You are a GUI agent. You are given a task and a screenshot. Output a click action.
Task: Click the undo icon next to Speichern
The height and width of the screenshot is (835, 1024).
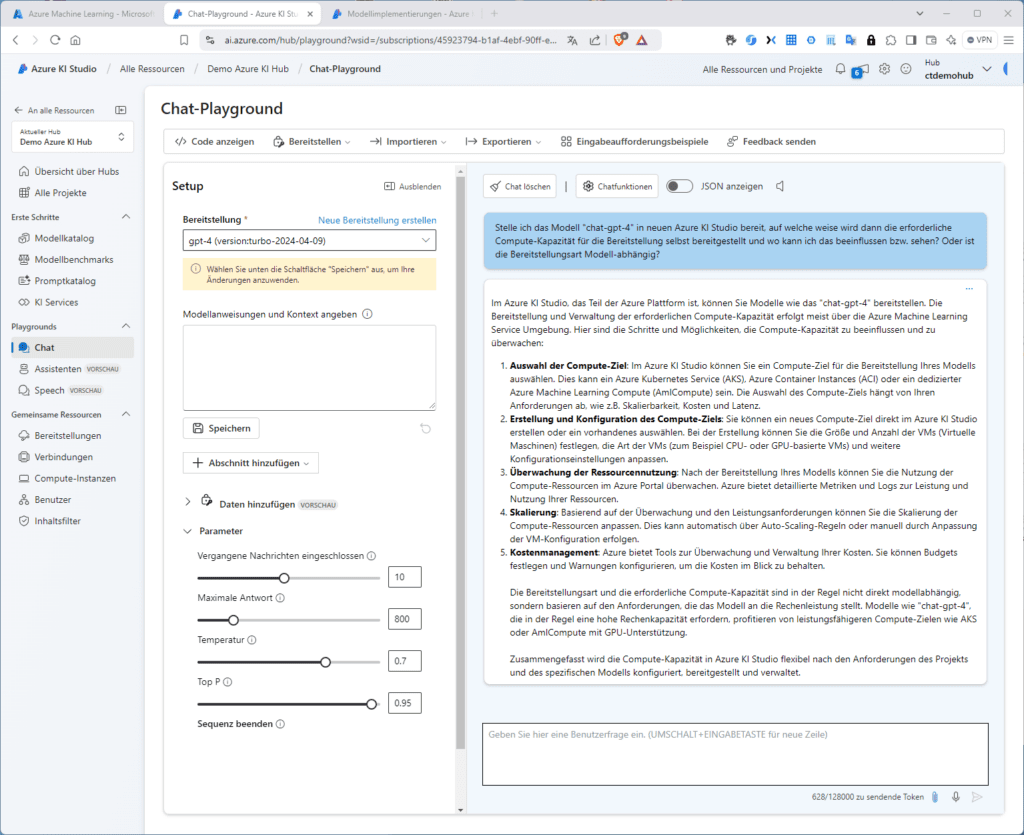425,428
